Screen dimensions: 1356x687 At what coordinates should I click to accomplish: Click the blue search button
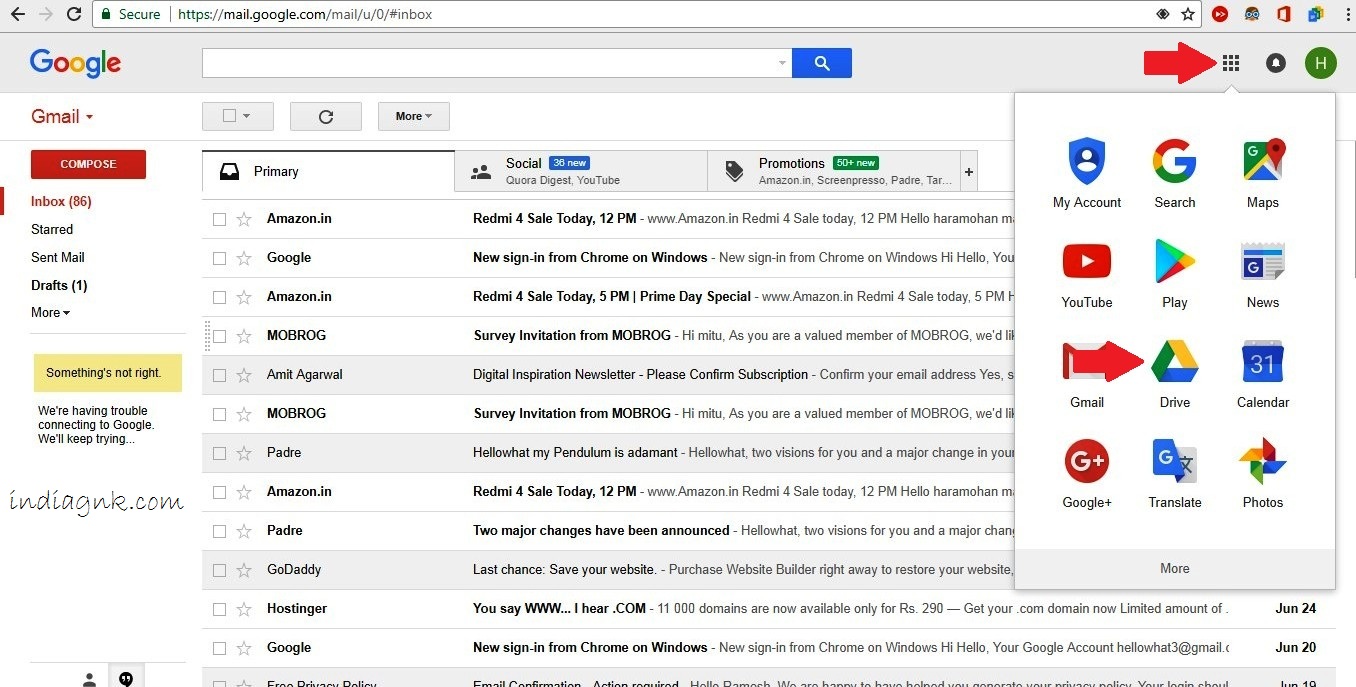tap(821, 63)
